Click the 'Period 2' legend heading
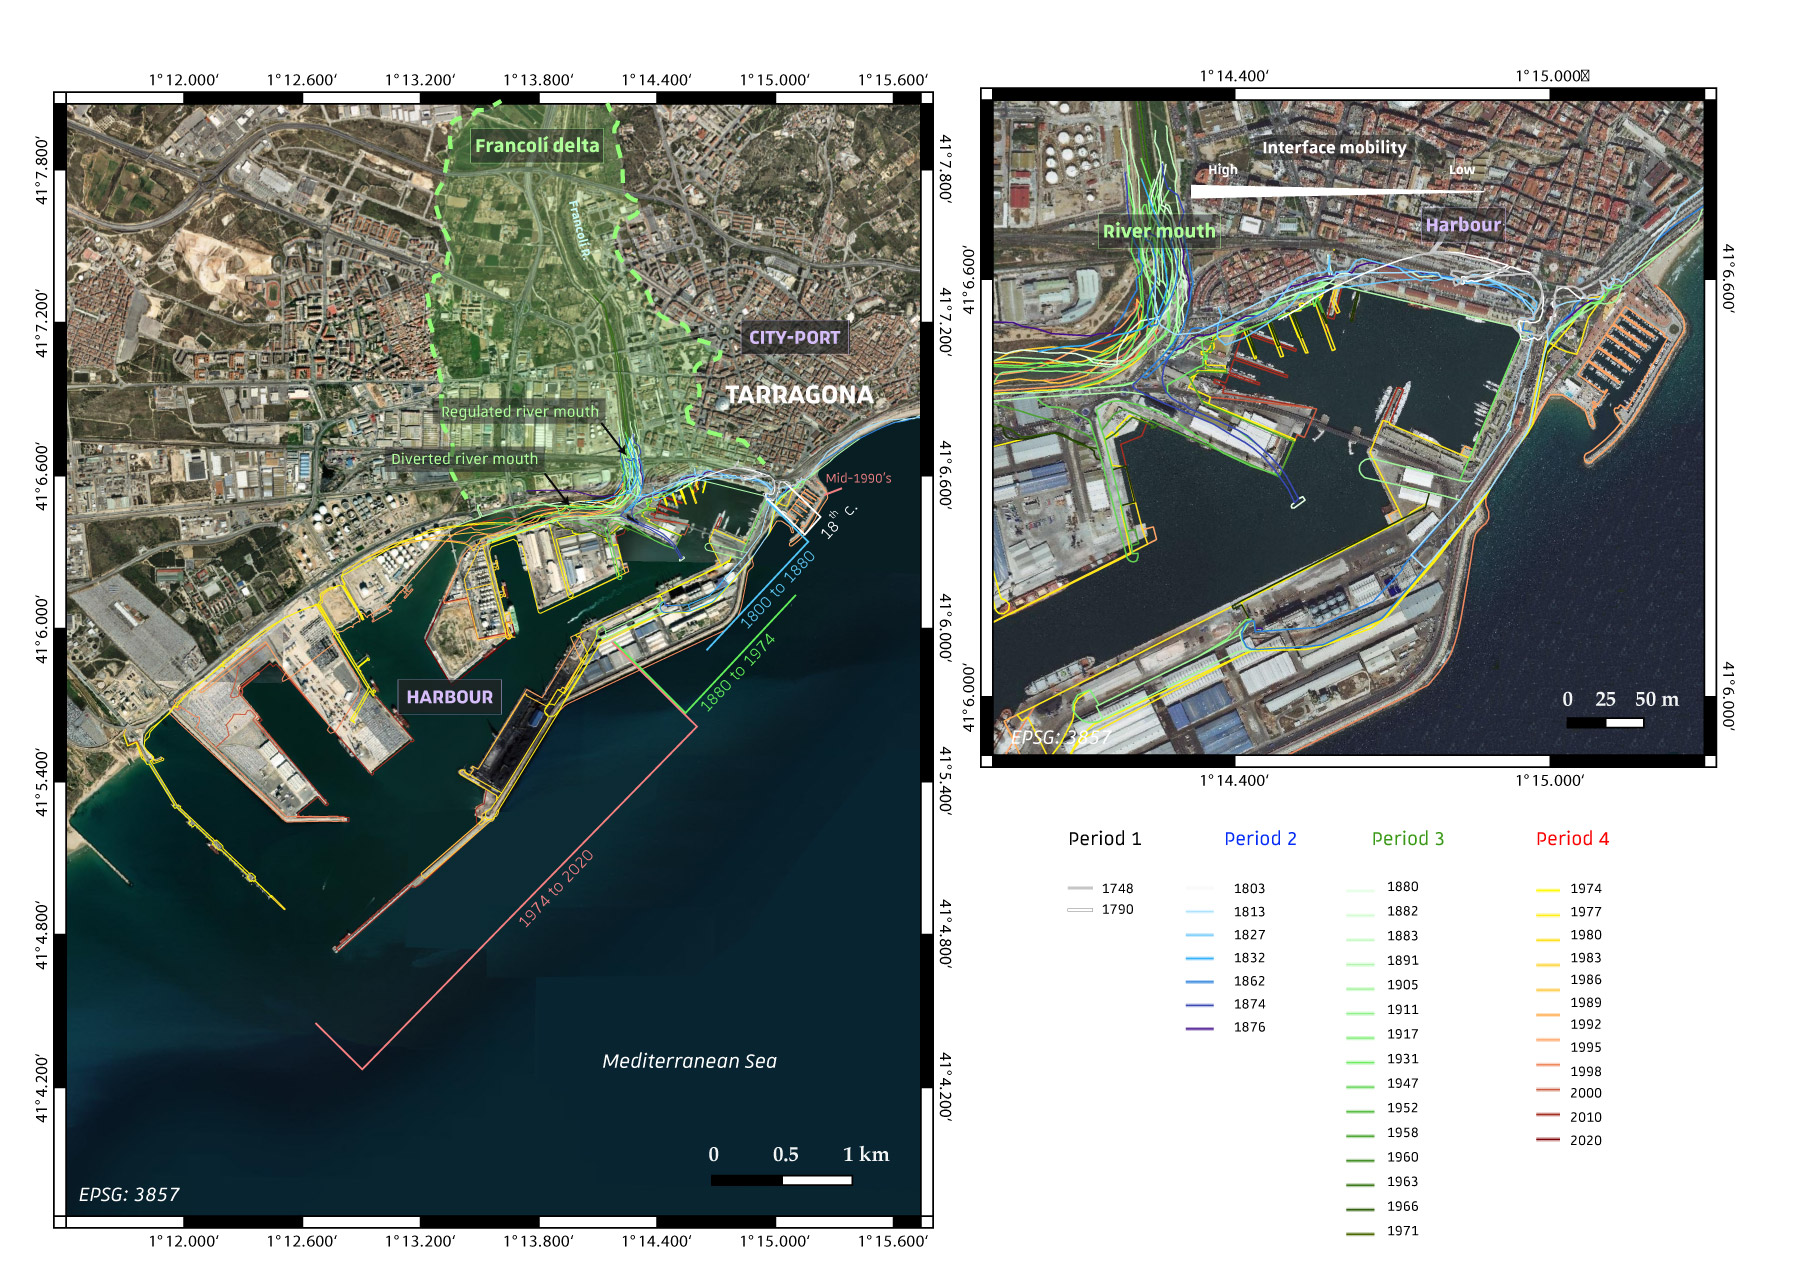The image size is (1796, 1282). pos(1260,839)
